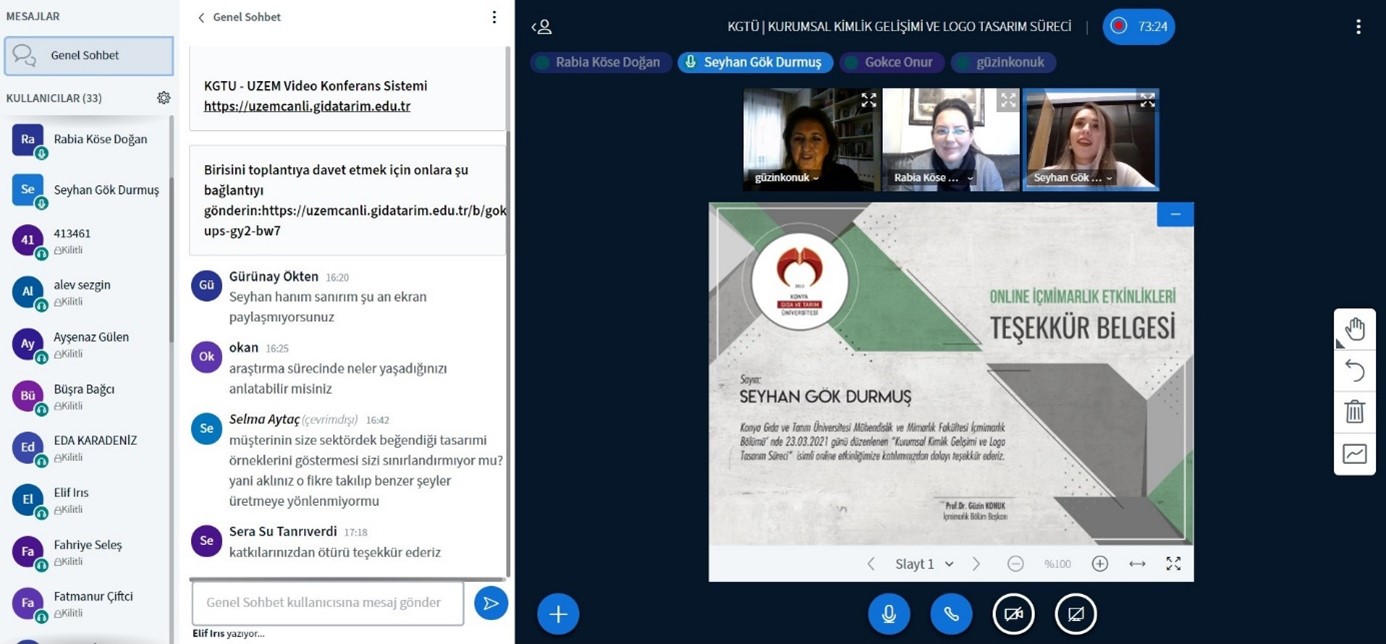Click okan avatar in chat
Viewport: 1386px width, 644px height.
coord(206,356)
